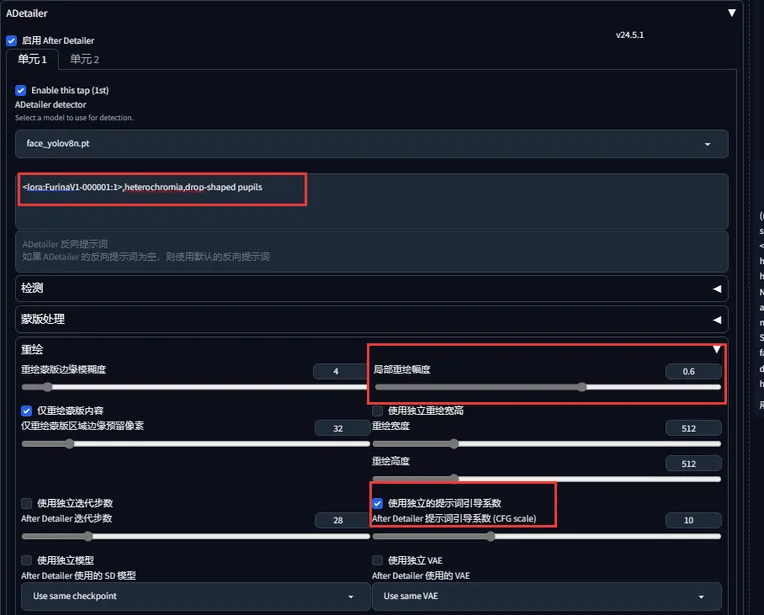Screen dimensions: 764x615
Task: Expand the 蒙版处理 section
Action: tap(716, 319)
